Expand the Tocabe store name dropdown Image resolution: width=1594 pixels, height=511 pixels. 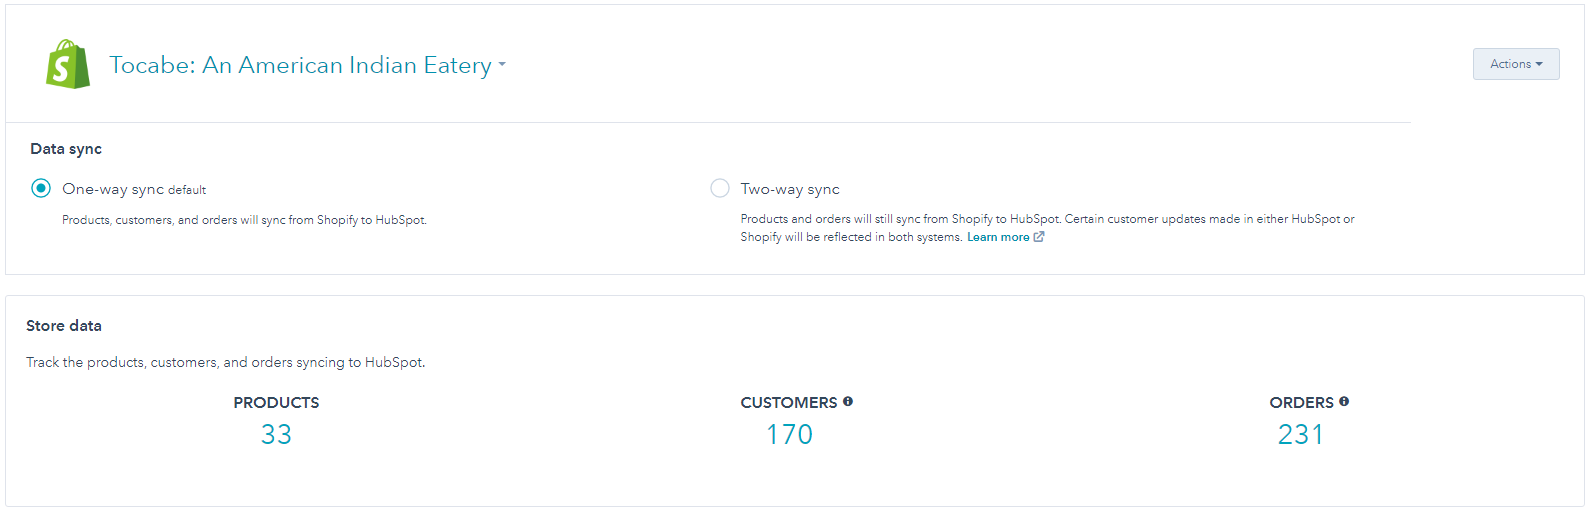[300, 65]
